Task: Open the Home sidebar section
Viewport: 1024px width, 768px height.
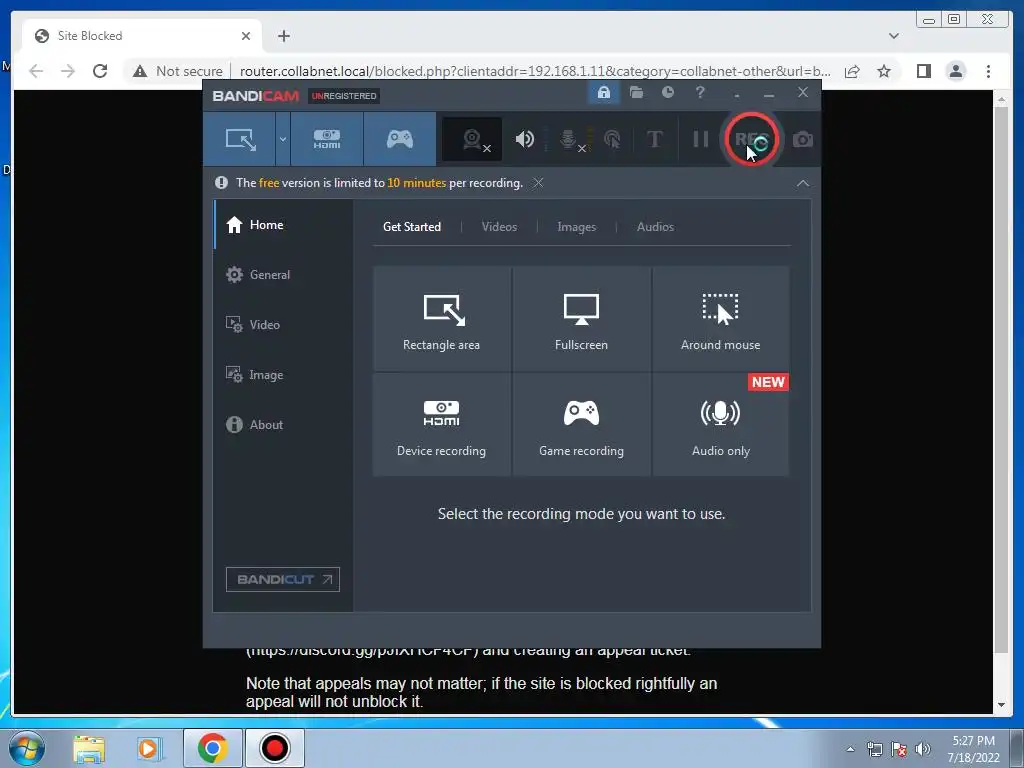Action: [x=282, y=225]
